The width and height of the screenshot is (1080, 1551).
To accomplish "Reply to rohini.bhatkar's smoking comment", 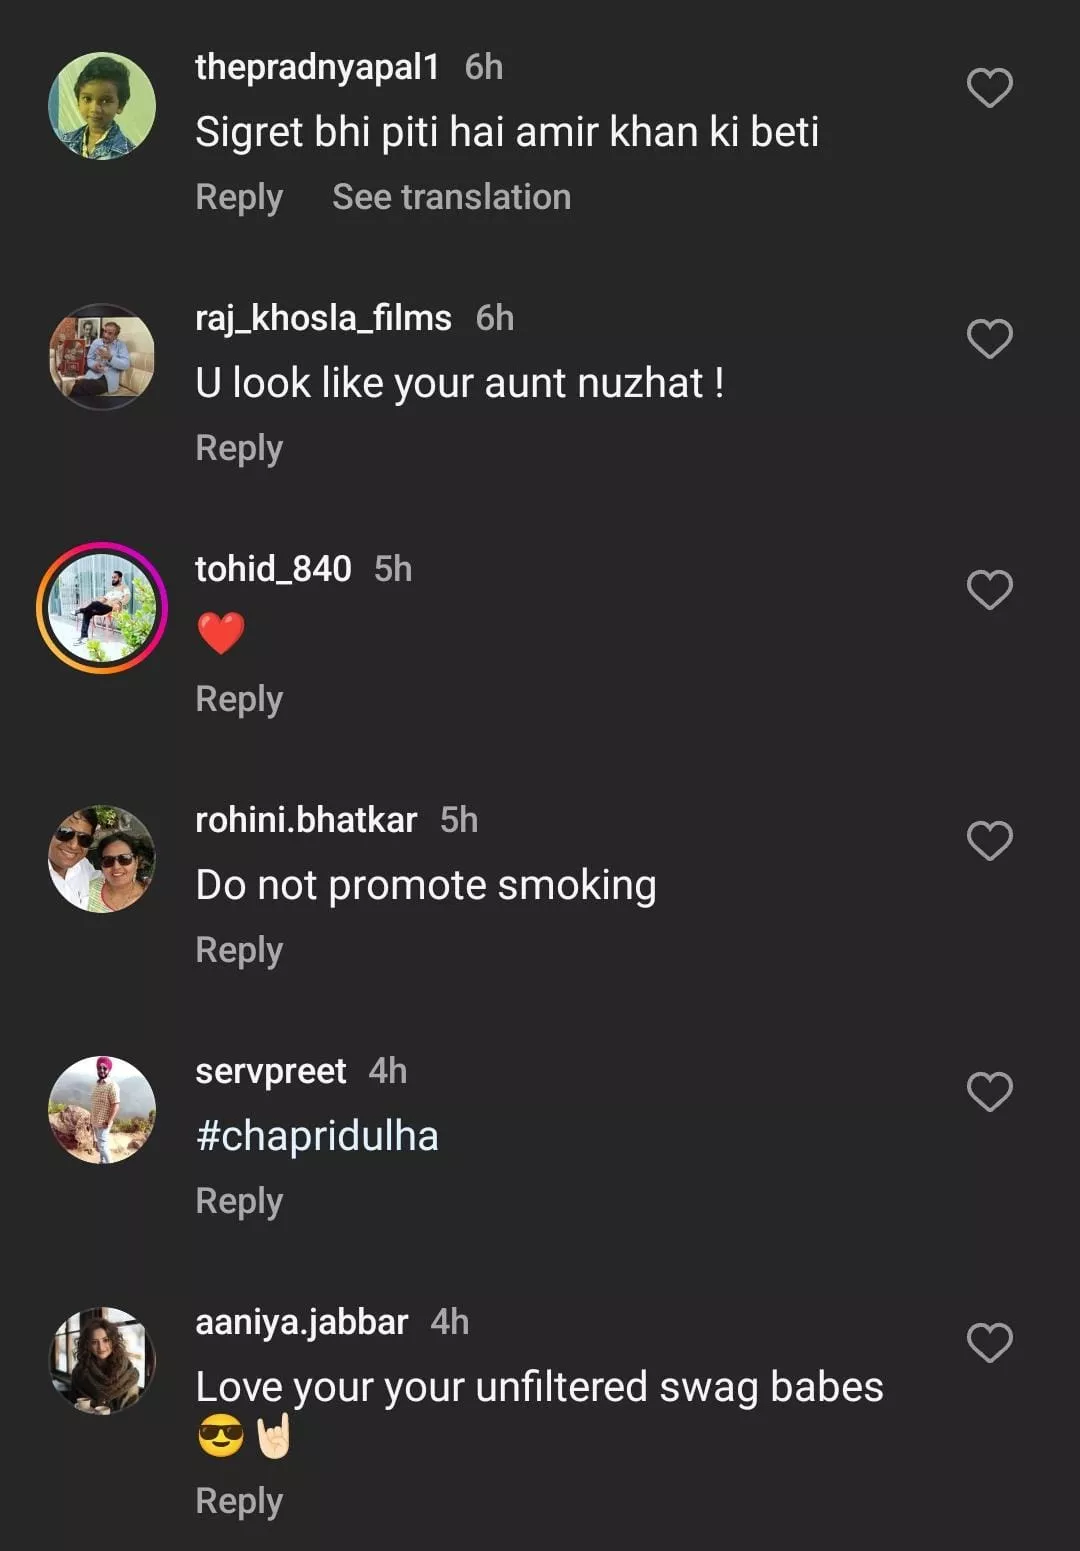I will point(239,950).
